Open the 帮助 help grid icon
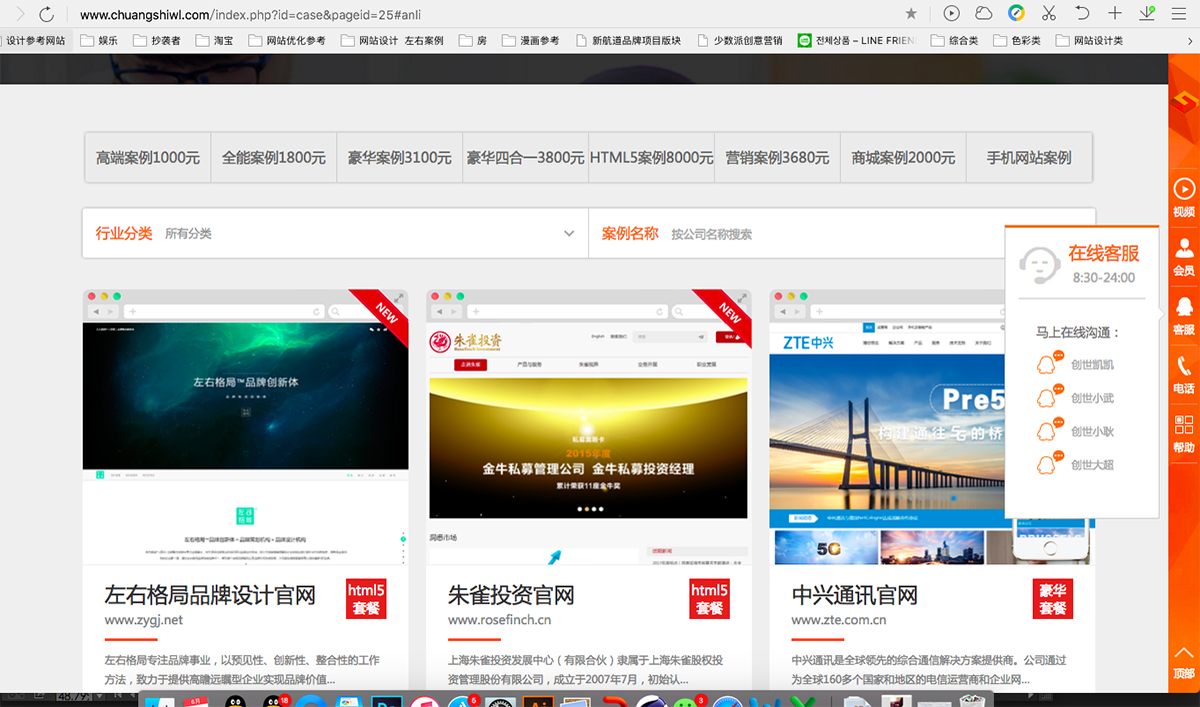 (1183, 432)
